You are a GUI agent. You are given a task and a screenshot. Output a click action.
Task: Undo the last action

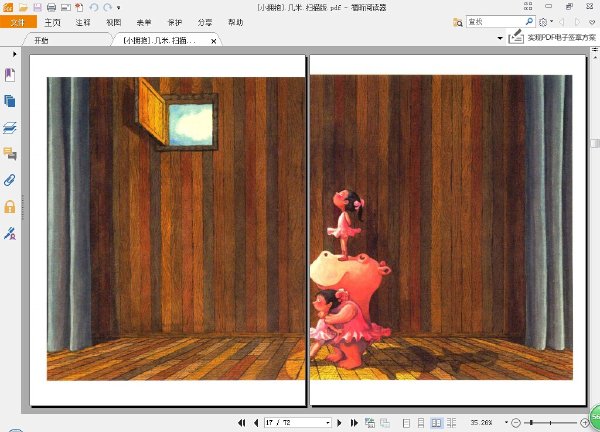[94, 7]
